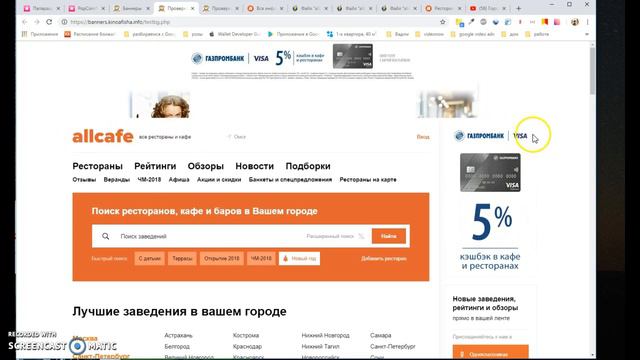Image resolution: width=640 pixels, height=360 pixels.
Task: Open the city selector near the logo
Action: tap(237, 137)
